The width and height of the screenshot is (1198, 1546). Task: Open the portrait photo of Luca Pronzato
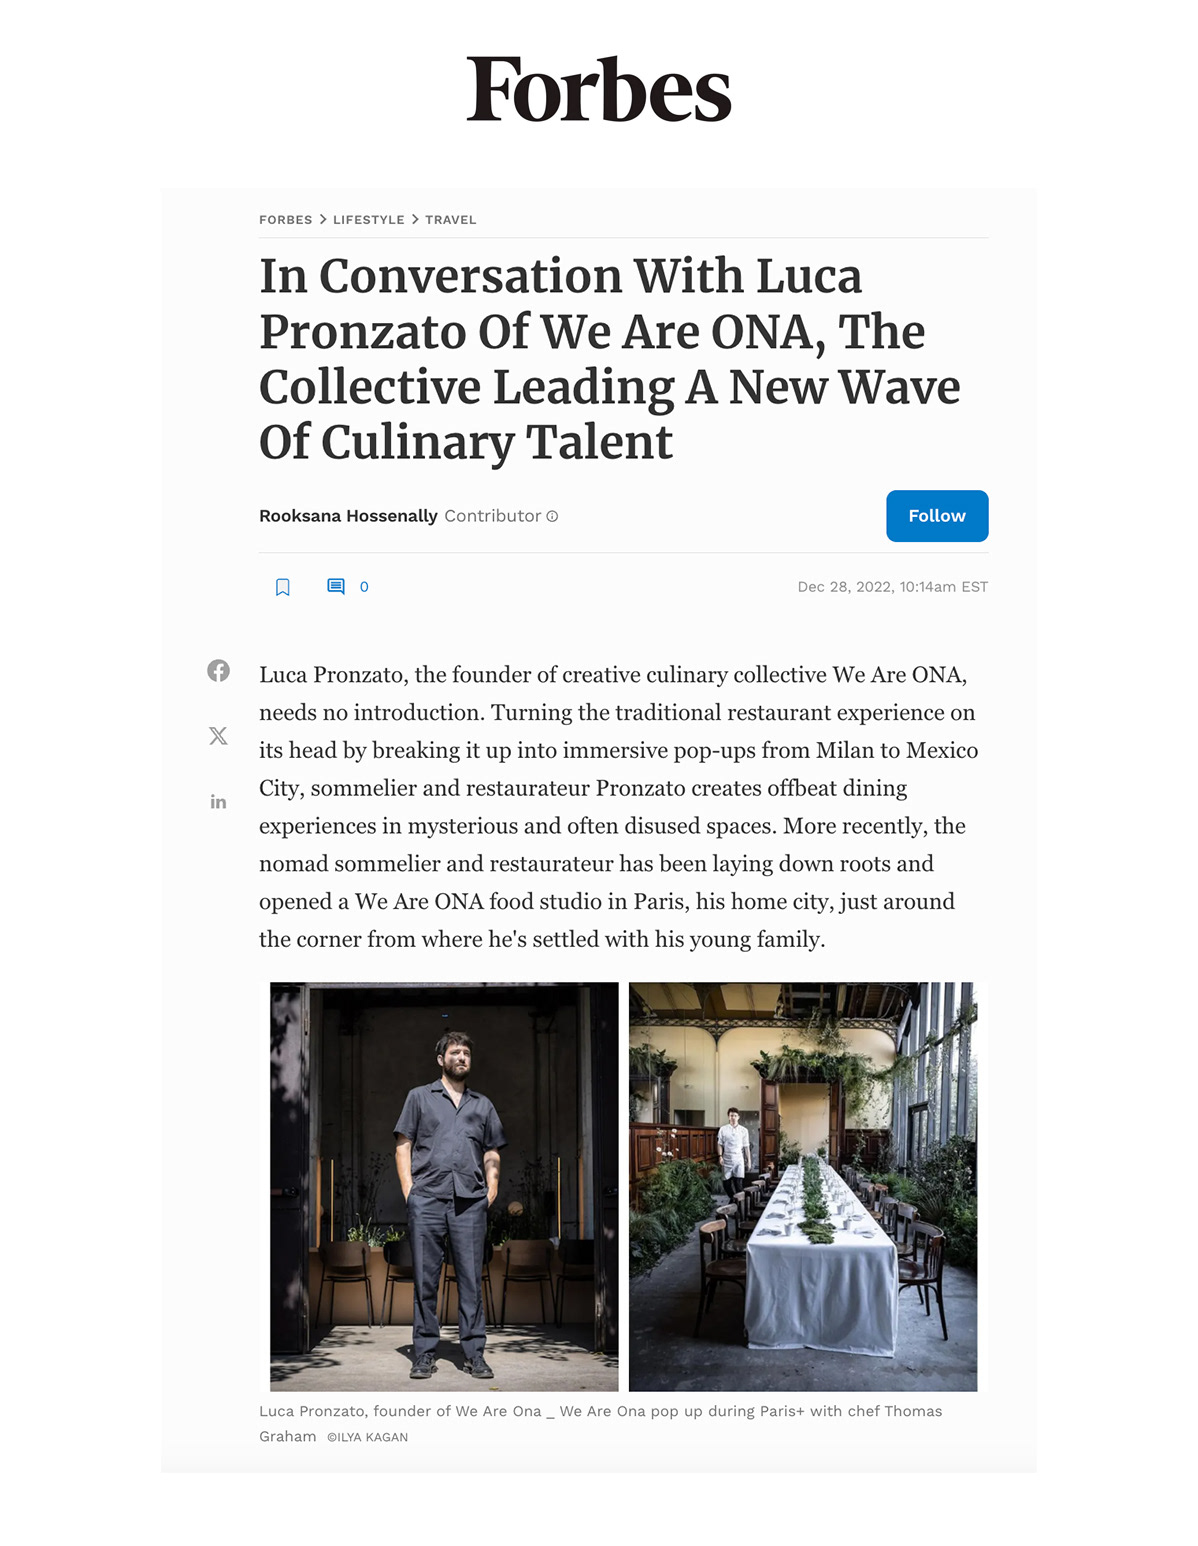click(444, 1186)
